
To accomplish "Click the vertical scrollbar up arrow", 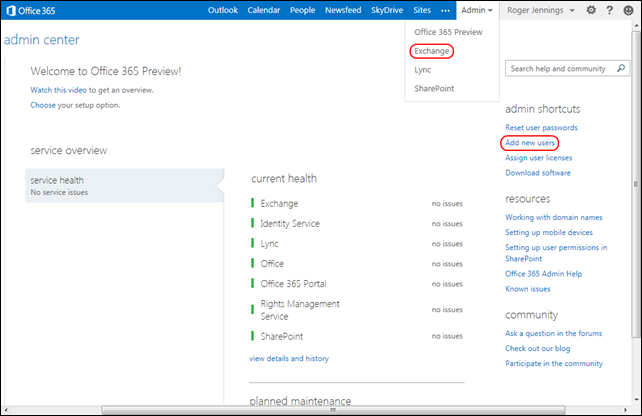I will click(636, 25).
